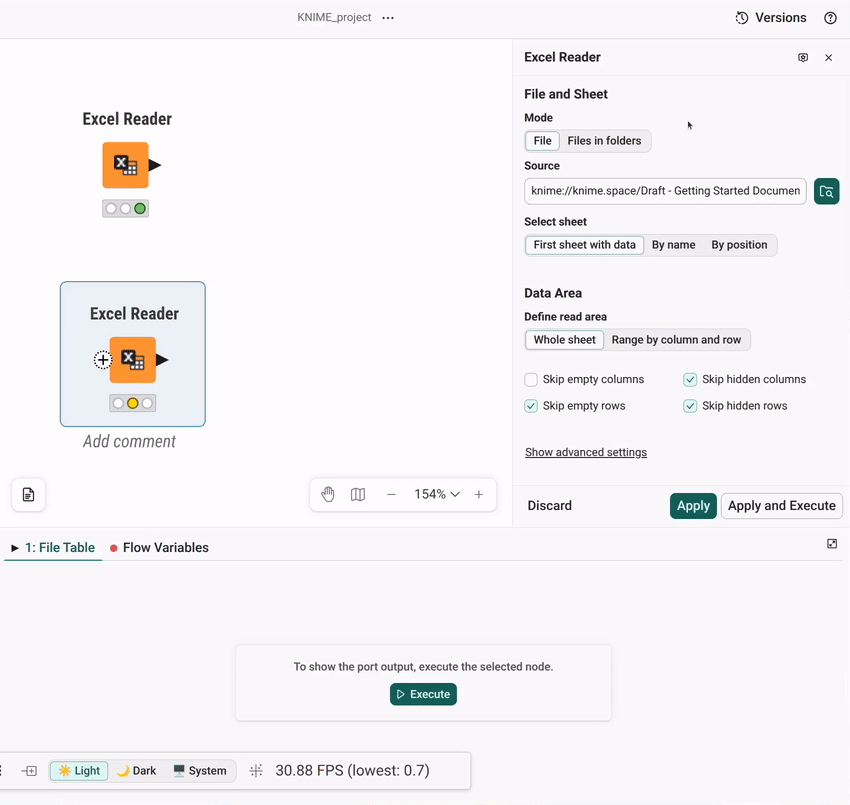Switch to Dark theme
This screenshot has width=850, height=805.
click(x=137, y=771)
